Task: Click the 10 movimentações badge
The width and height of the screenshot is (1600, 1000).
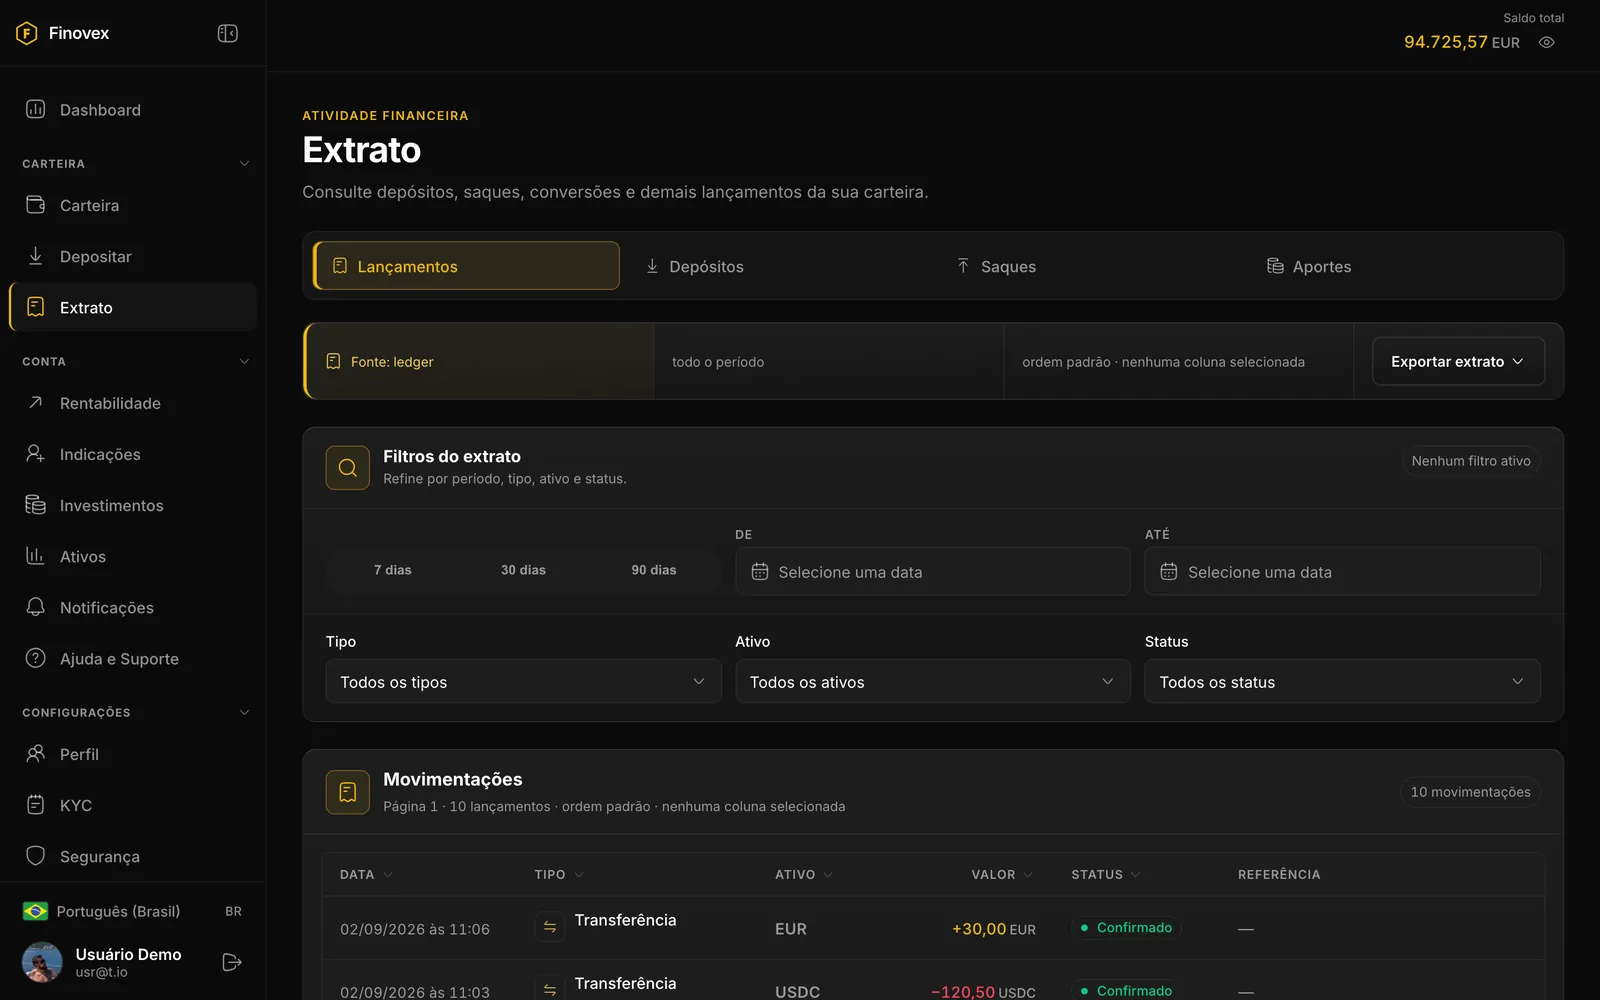Action: coord(1470,792)
